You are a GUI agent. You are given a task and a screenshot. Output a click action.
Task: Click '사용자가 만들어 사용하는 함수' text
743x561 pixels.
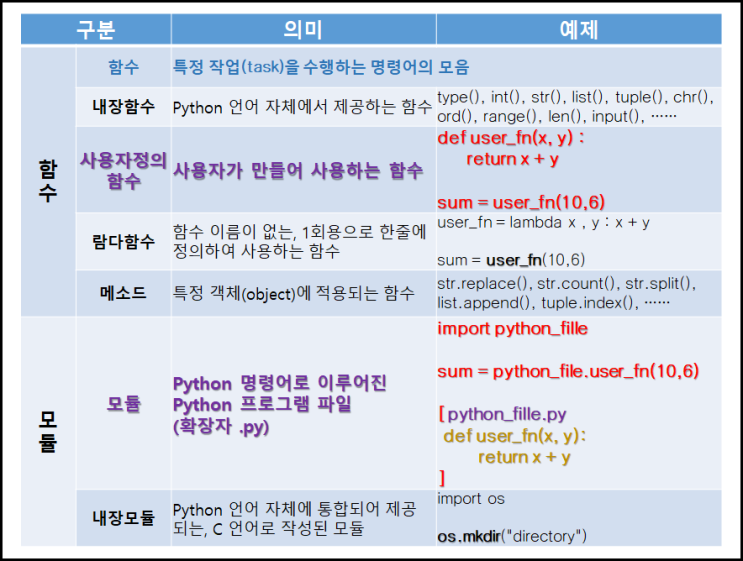point(298,170)
